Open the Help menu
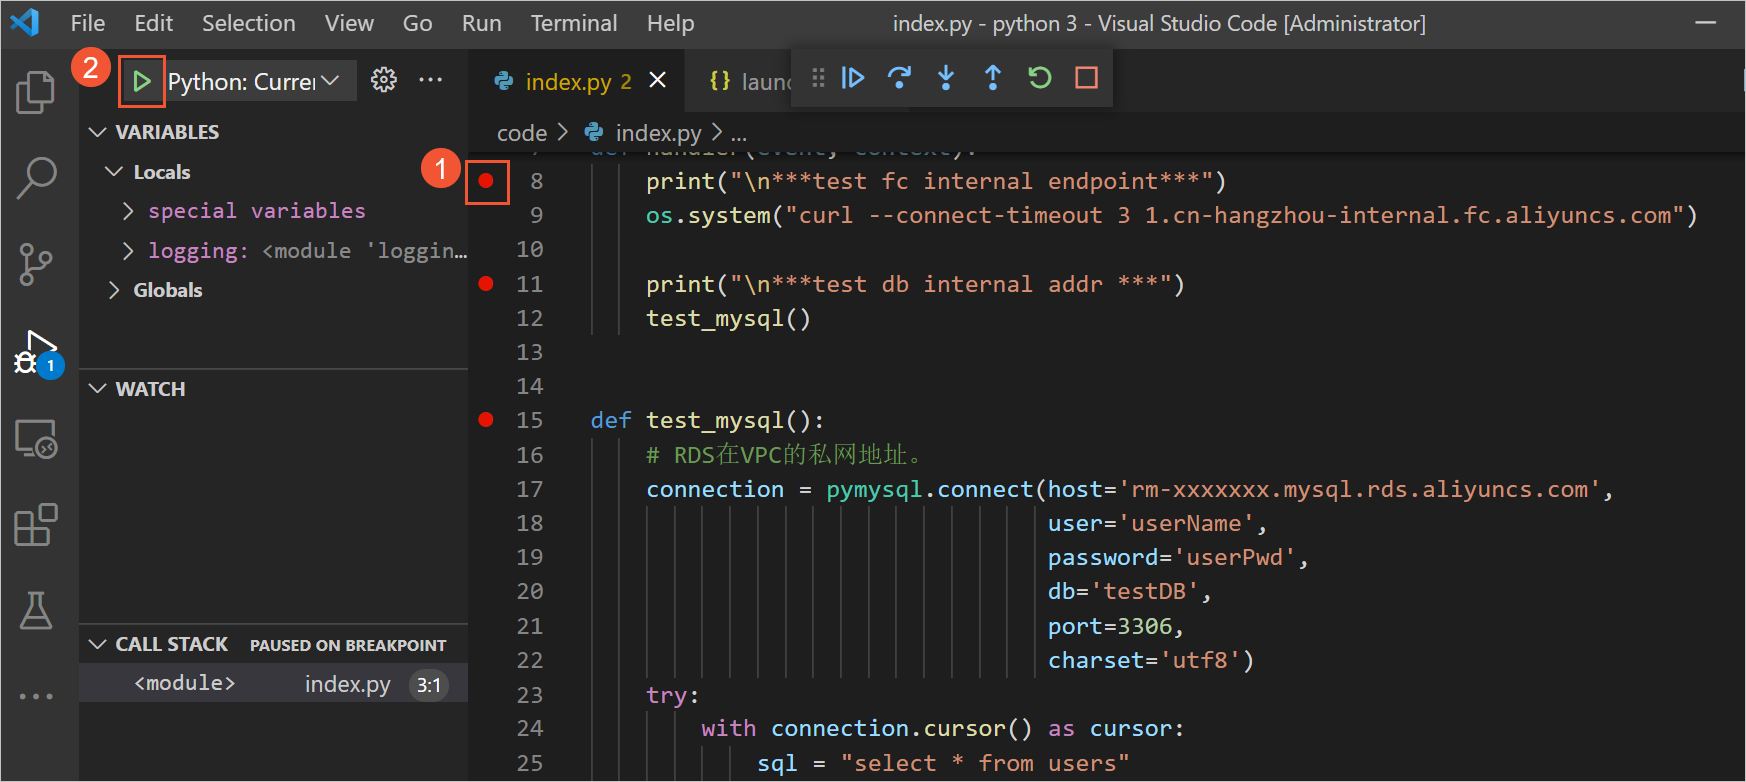1746x782 pixels. click(x=670, y=23)
